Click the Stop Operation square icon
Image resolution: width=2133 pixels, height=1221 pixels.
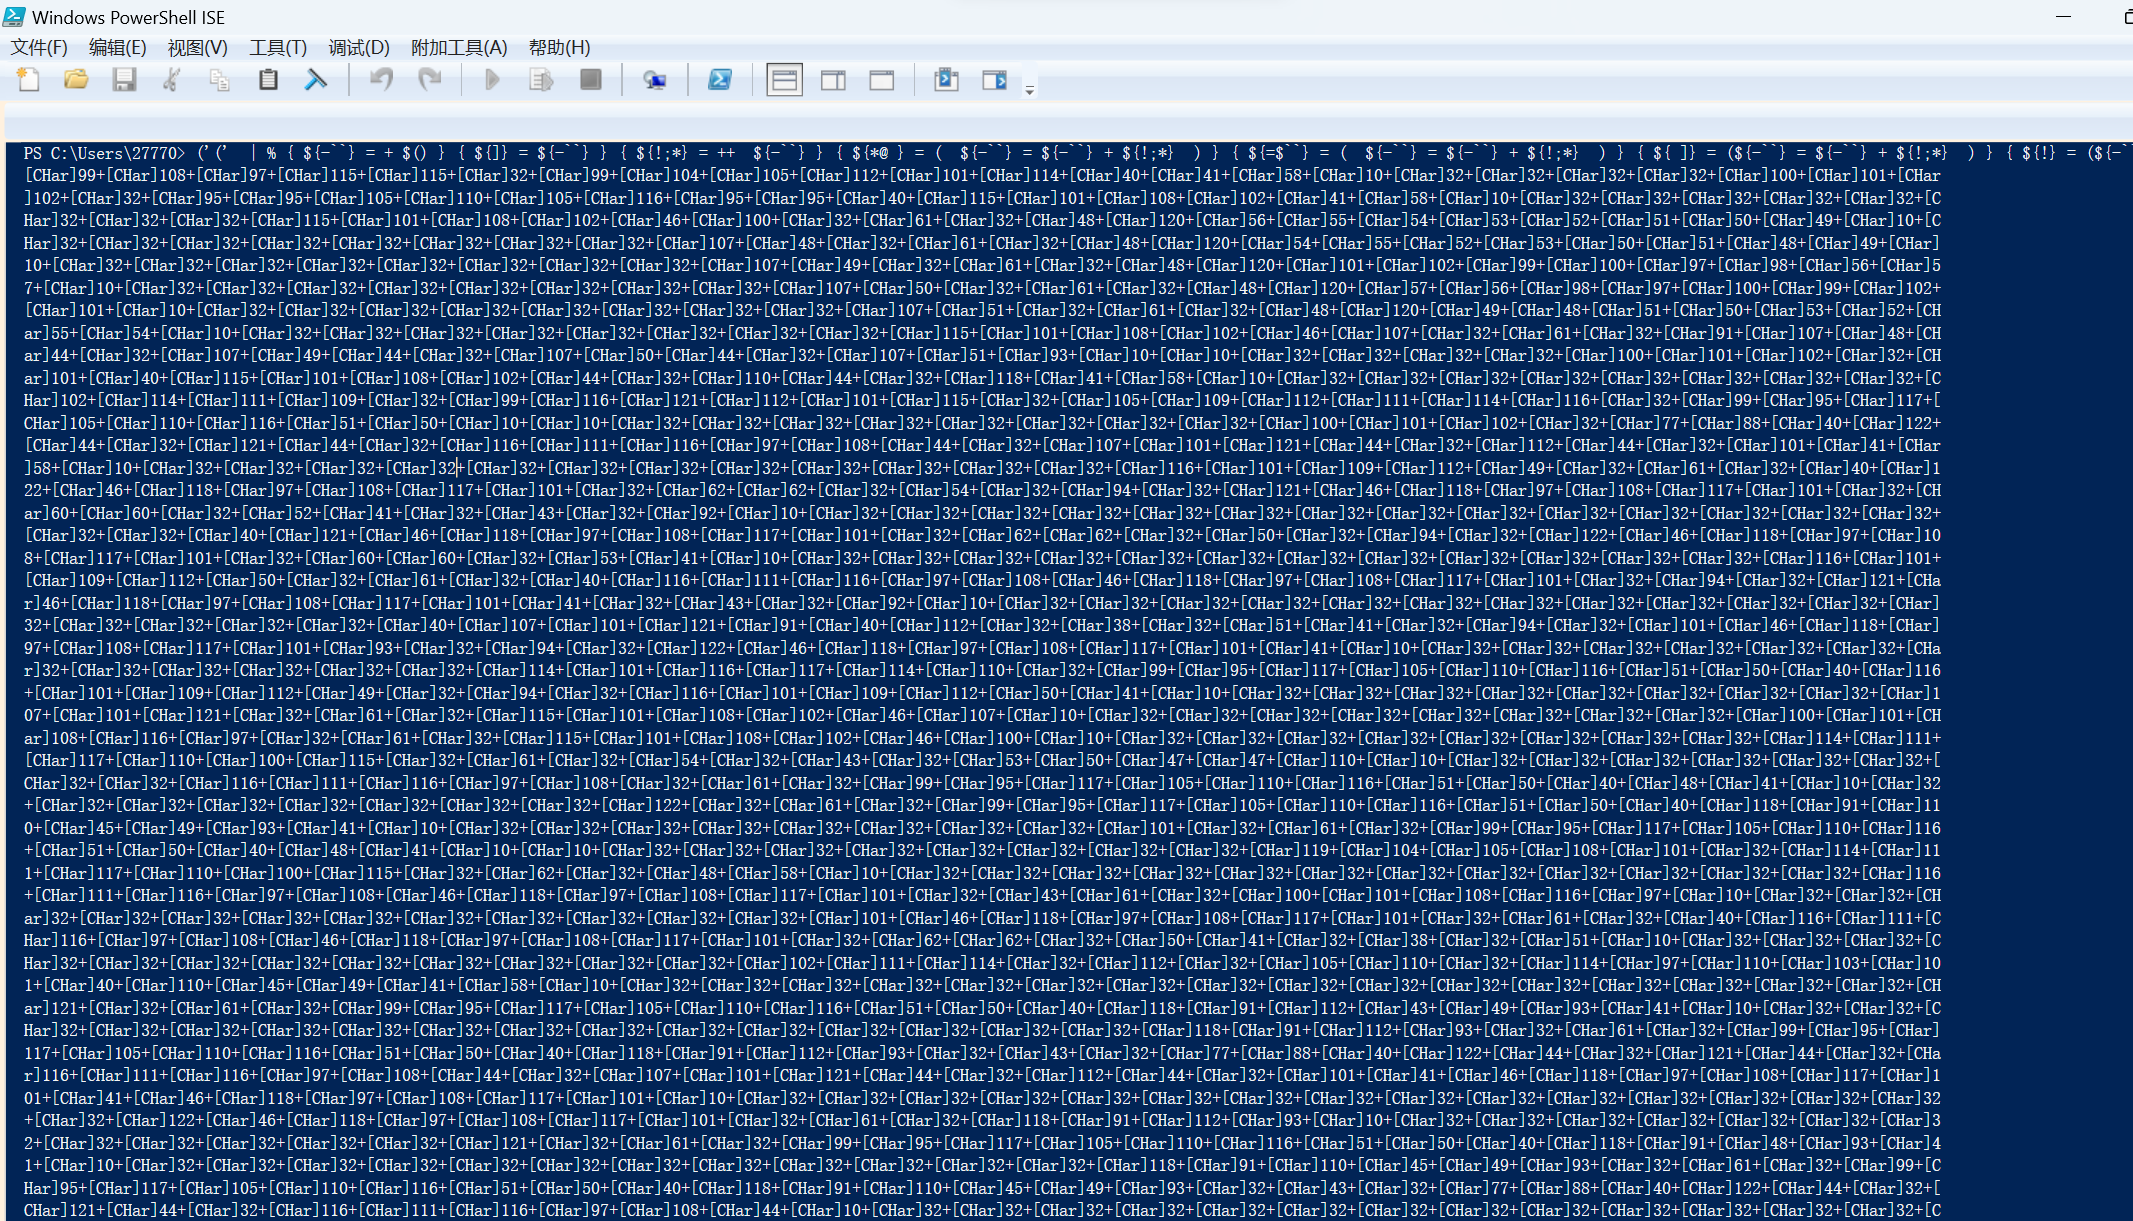[x=591, y=80]
